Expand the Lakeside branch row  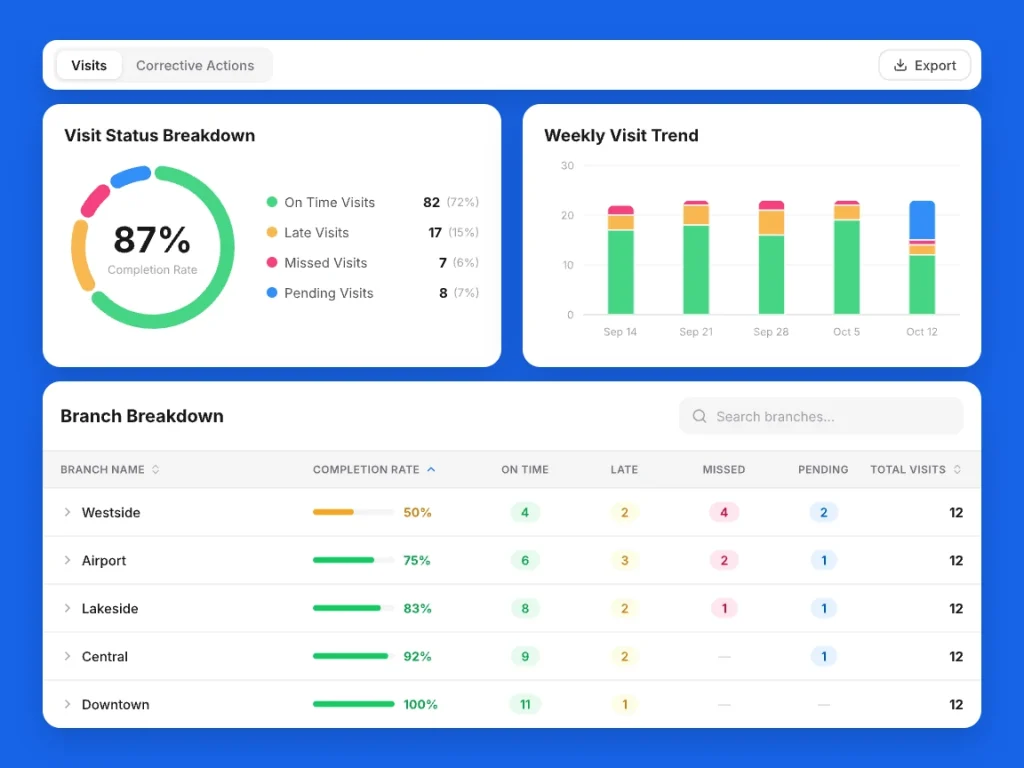click(x=67, y=609)
